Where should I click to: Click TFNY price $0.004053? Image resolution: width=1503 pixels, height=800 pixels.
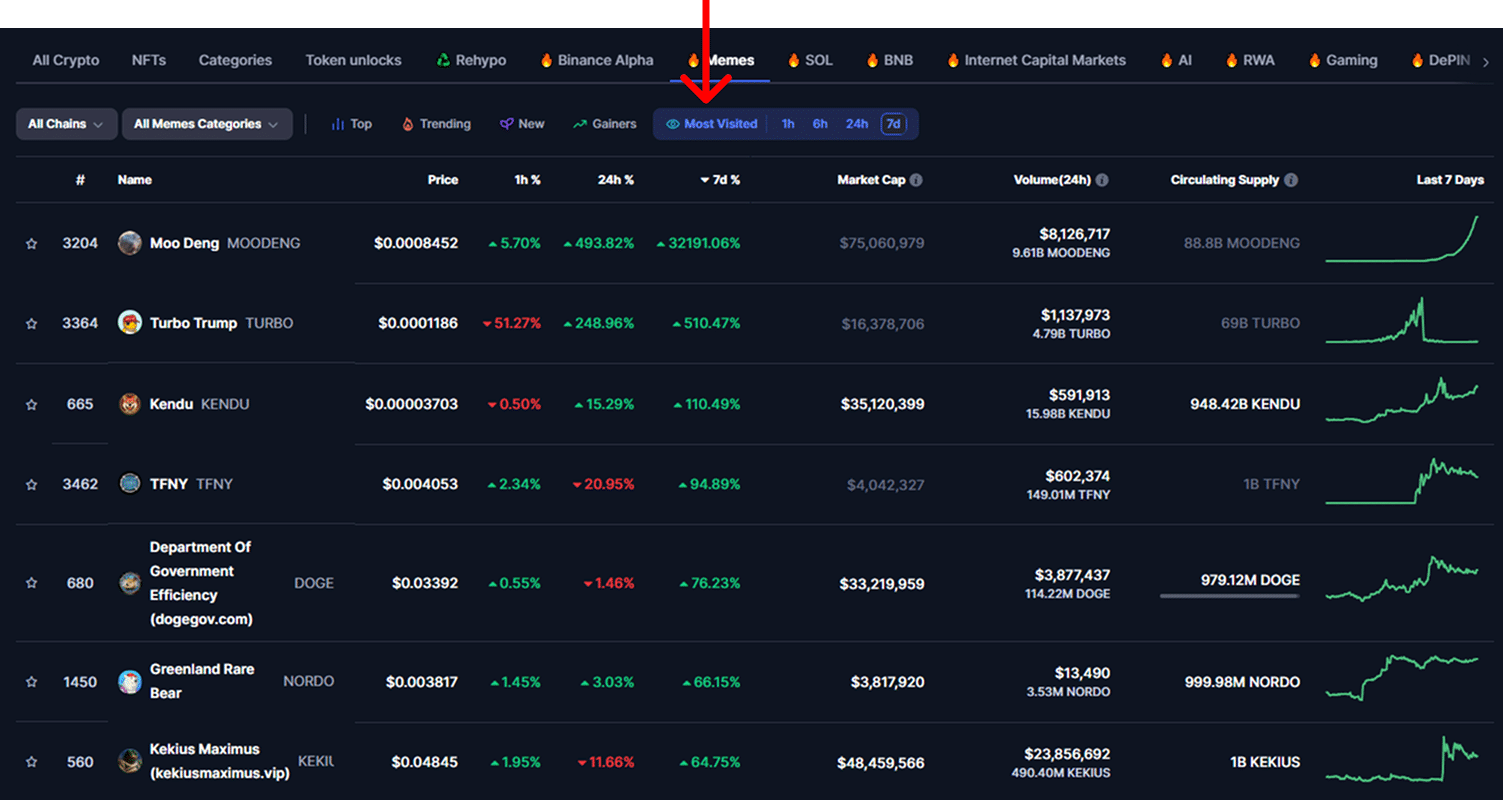[420, 484]
